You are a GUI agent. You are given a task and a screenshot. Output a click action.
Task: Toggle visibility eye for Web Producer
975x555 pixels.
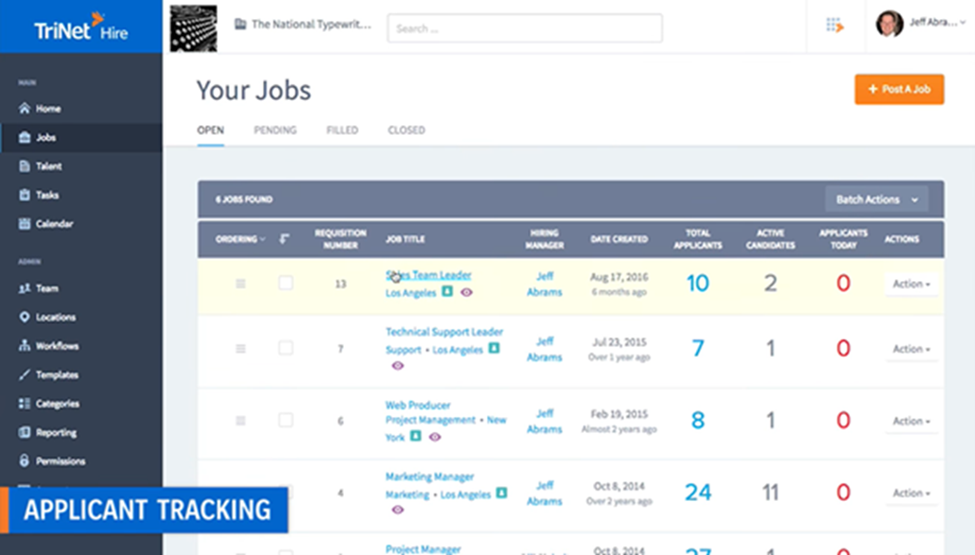point(435,437)
